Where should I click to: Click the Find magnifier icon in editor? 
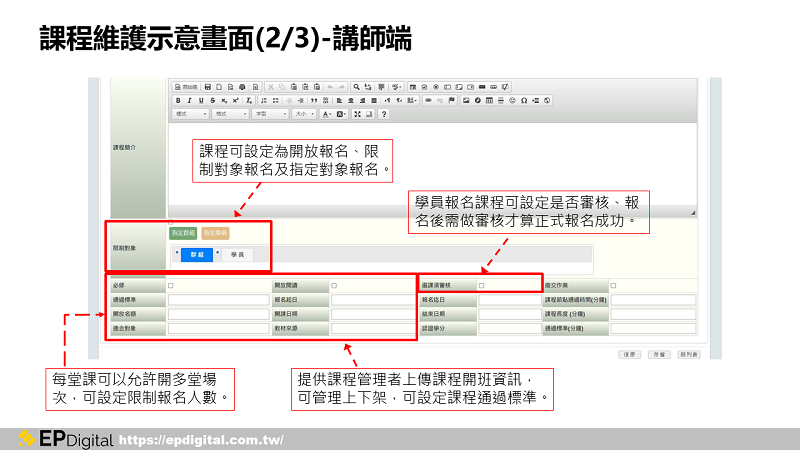point(356,87)
